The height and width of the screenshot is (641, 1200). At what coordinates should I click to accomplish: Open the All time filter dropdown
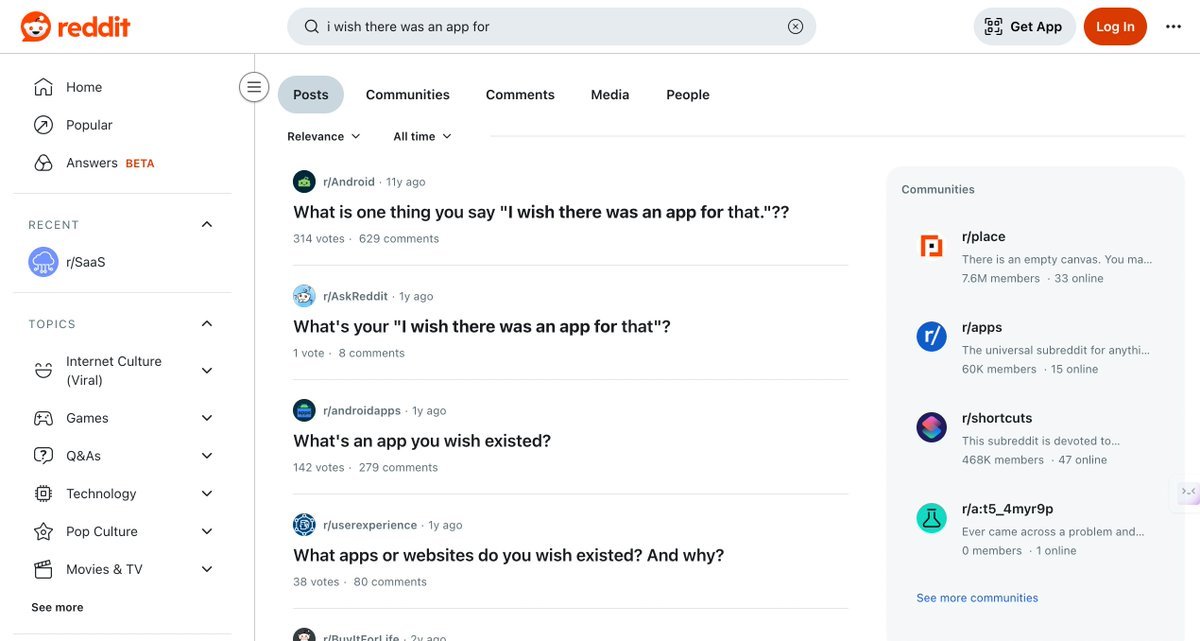coord(422,136)
